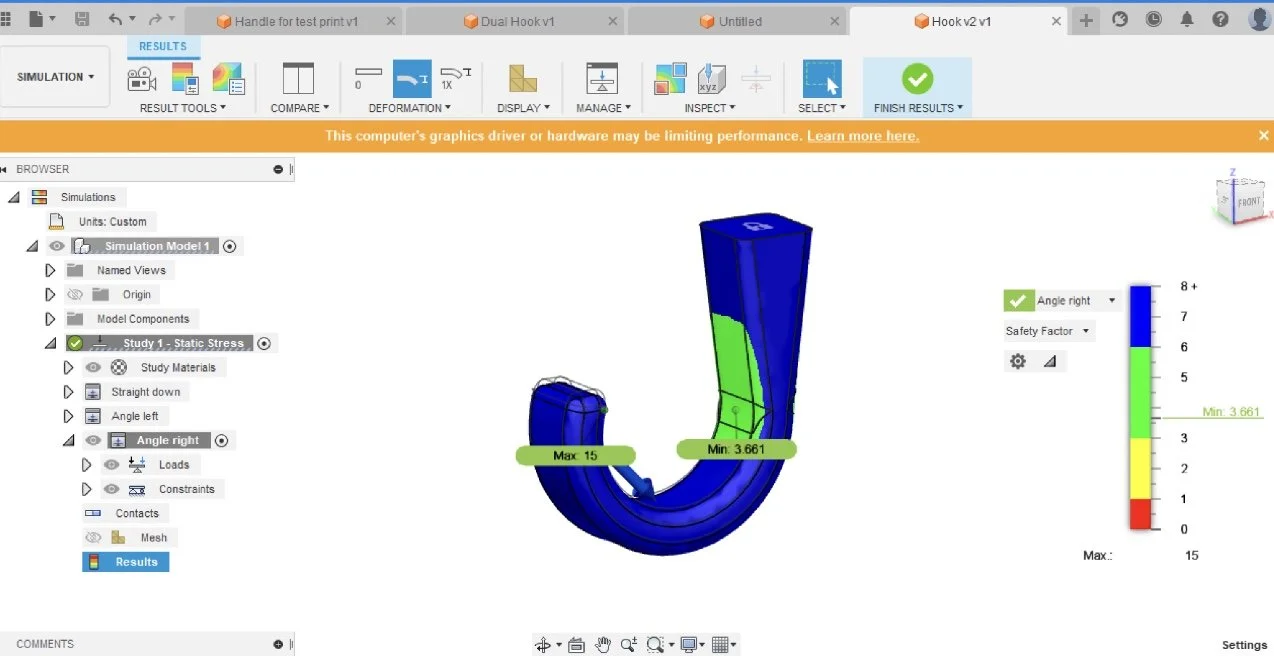Select the actual 1X deformation icon
This screenshot has width=1274, height=656.
[x=456, y=77]
